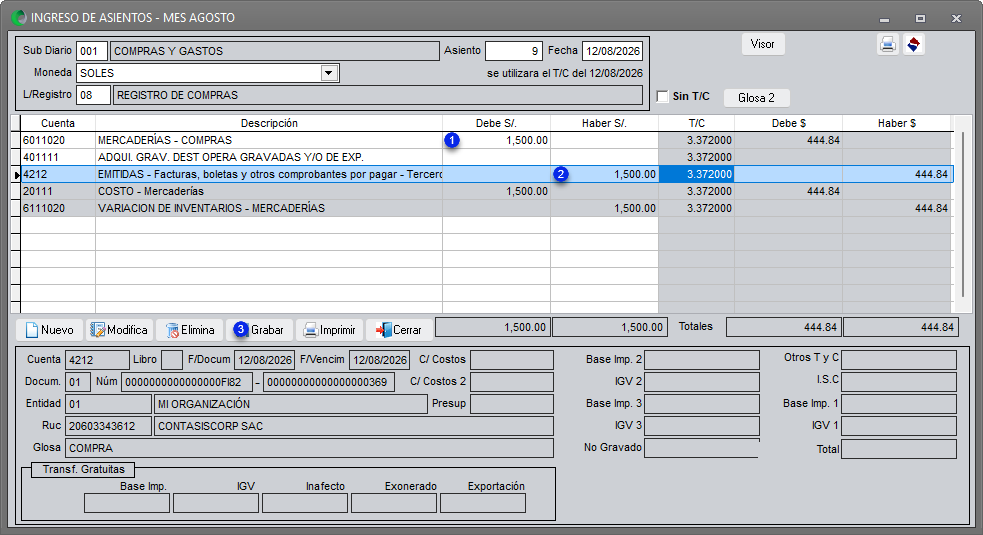Click the Fecha field 12/08/2026

(612, 51)
